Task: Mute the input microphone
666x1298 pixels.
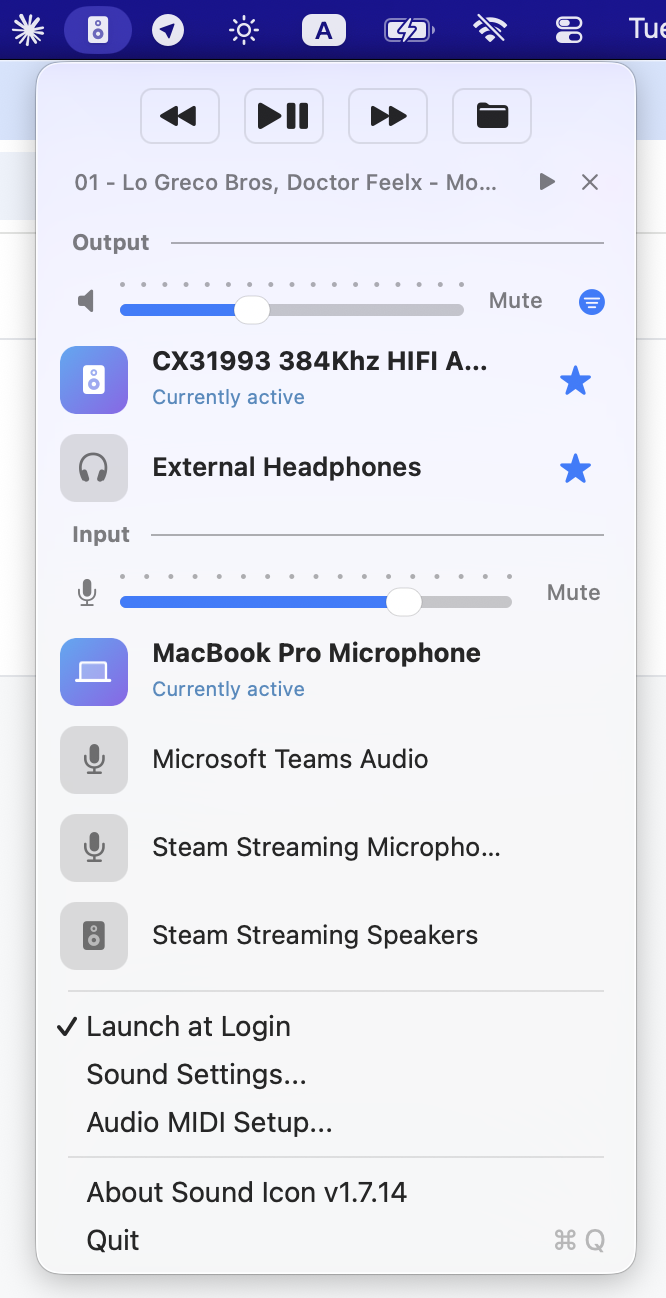Action: (574, 593)
